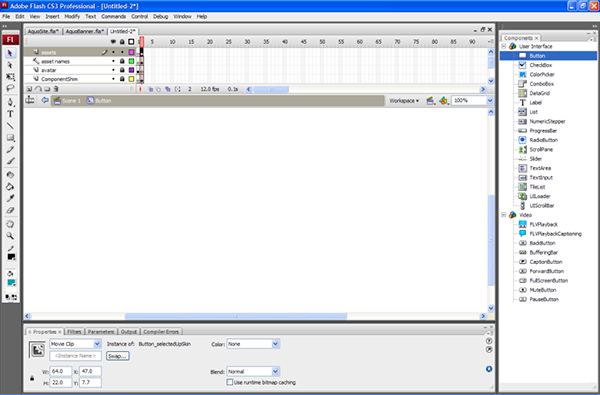Choose the Hand tool
This screenshot has height=395, width=600.
point(10,224)
